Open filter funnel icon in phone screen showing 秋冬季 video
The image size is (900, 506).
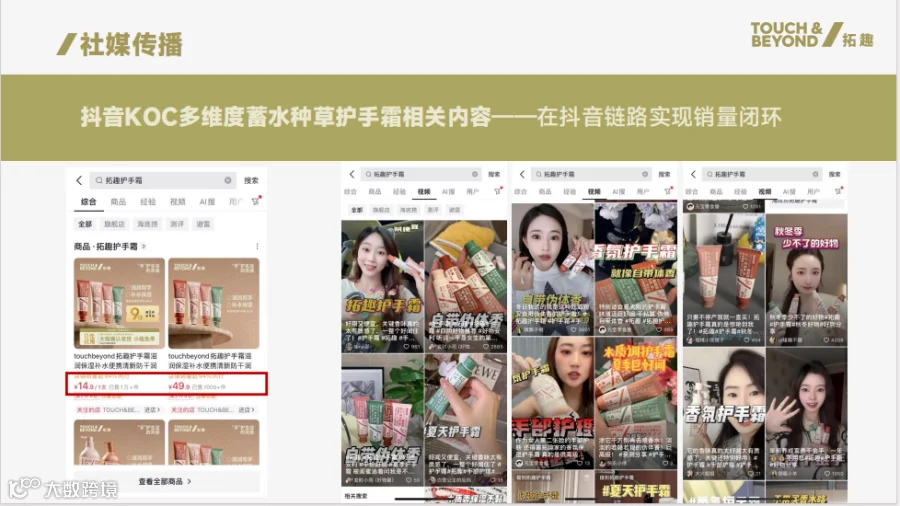(839, 191)
